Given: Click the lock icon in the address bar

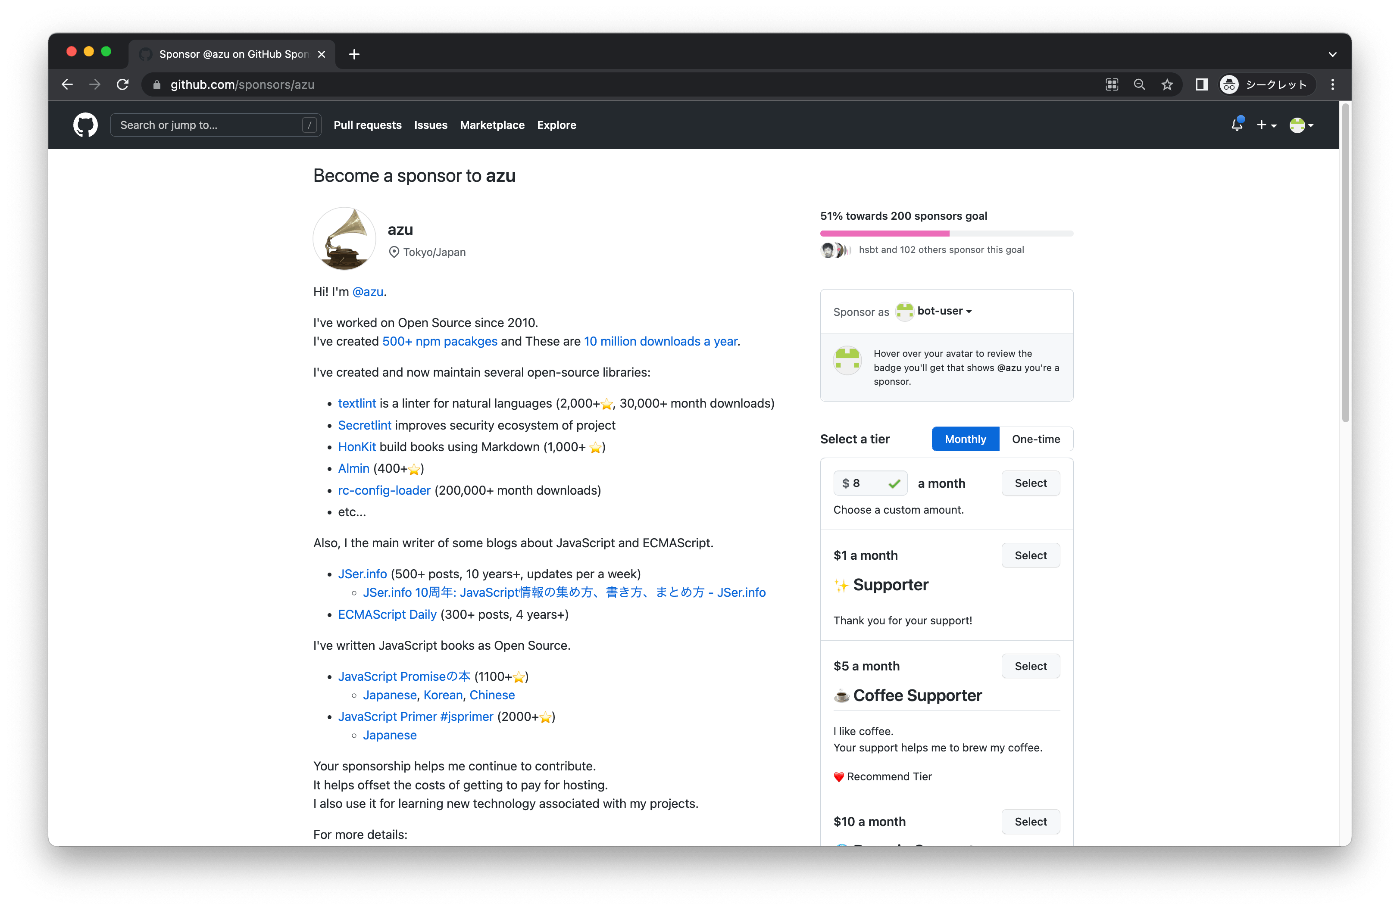Looking at the screenshot, I should coord(157,85).
